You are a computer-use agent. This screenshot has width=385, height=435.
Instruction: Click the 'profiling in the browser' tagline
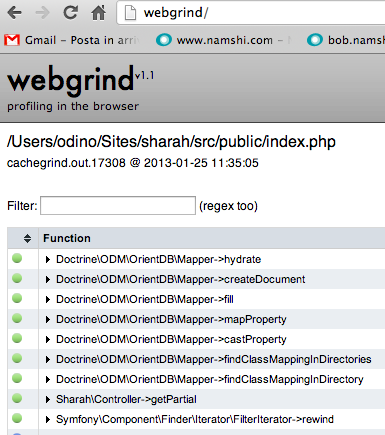73,106
